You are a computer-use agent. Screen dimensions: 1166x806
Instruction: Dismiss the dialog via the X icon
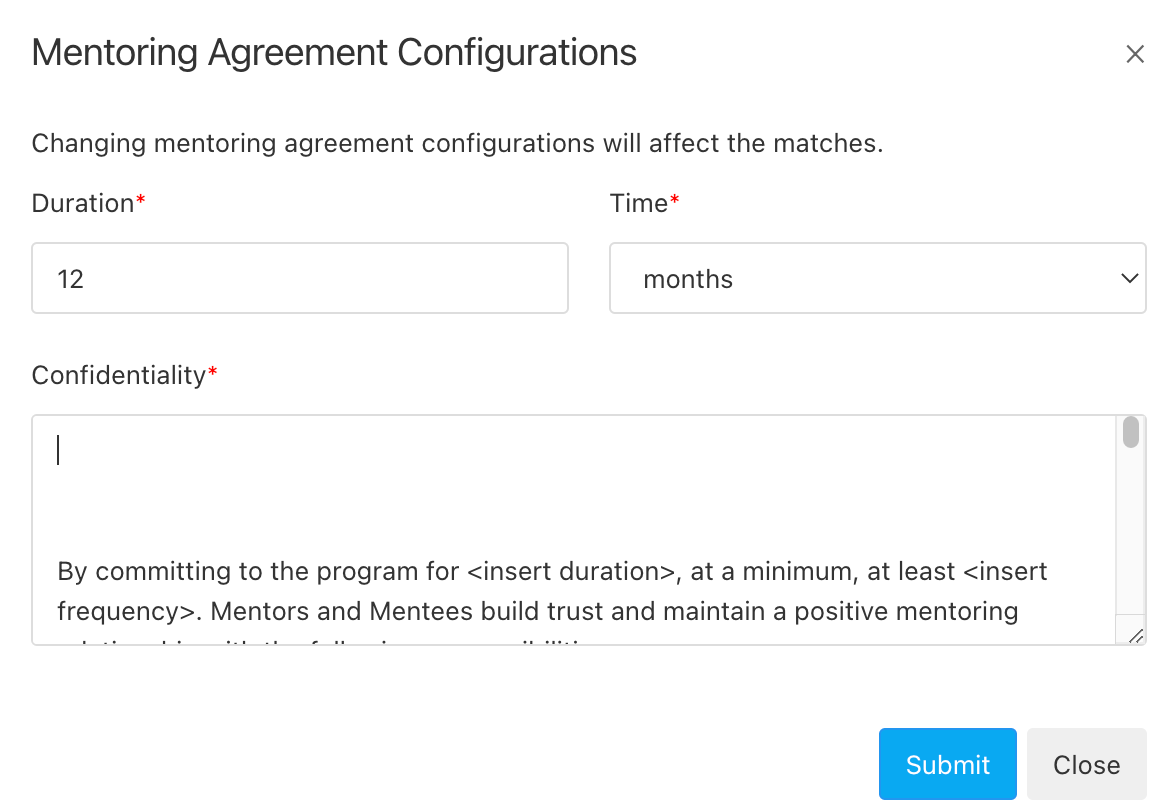1135,53
